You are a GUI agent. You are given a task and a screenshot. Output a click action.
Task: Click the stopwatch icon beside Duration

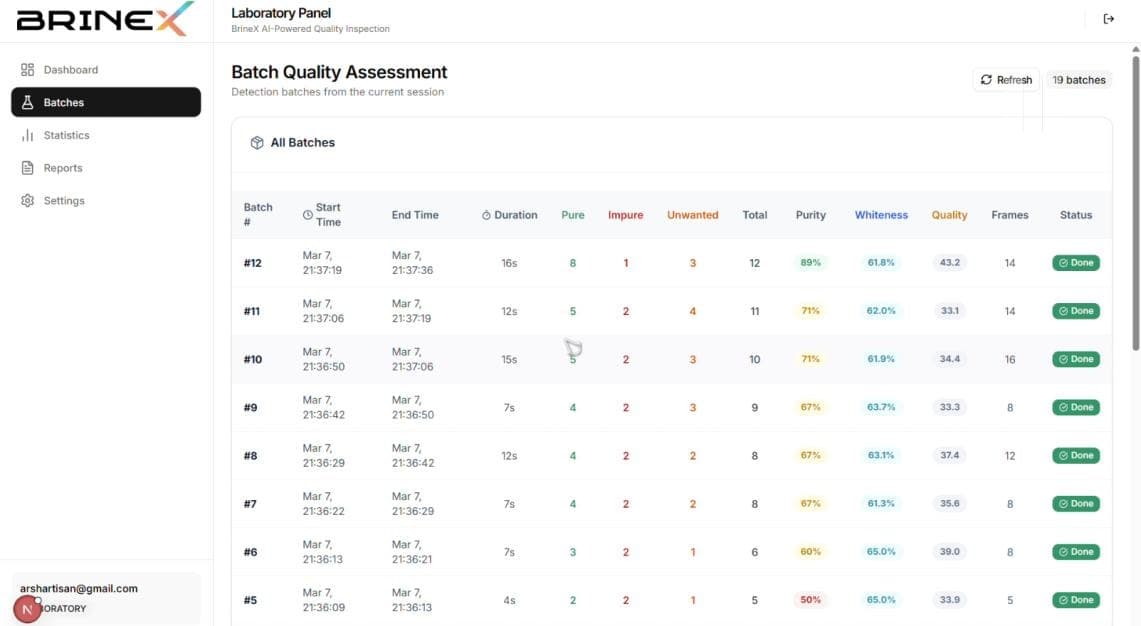coord(486,215)
